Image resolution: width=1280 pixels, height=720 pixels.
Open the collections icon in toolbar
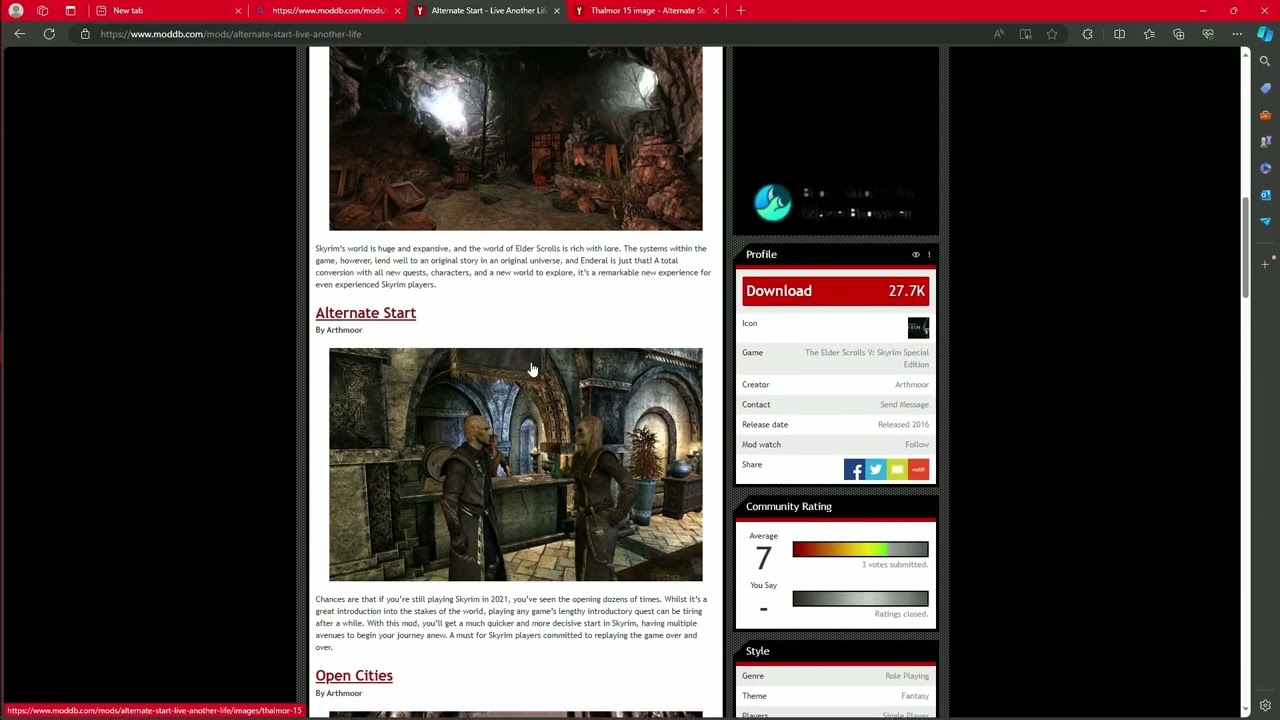1178,34
